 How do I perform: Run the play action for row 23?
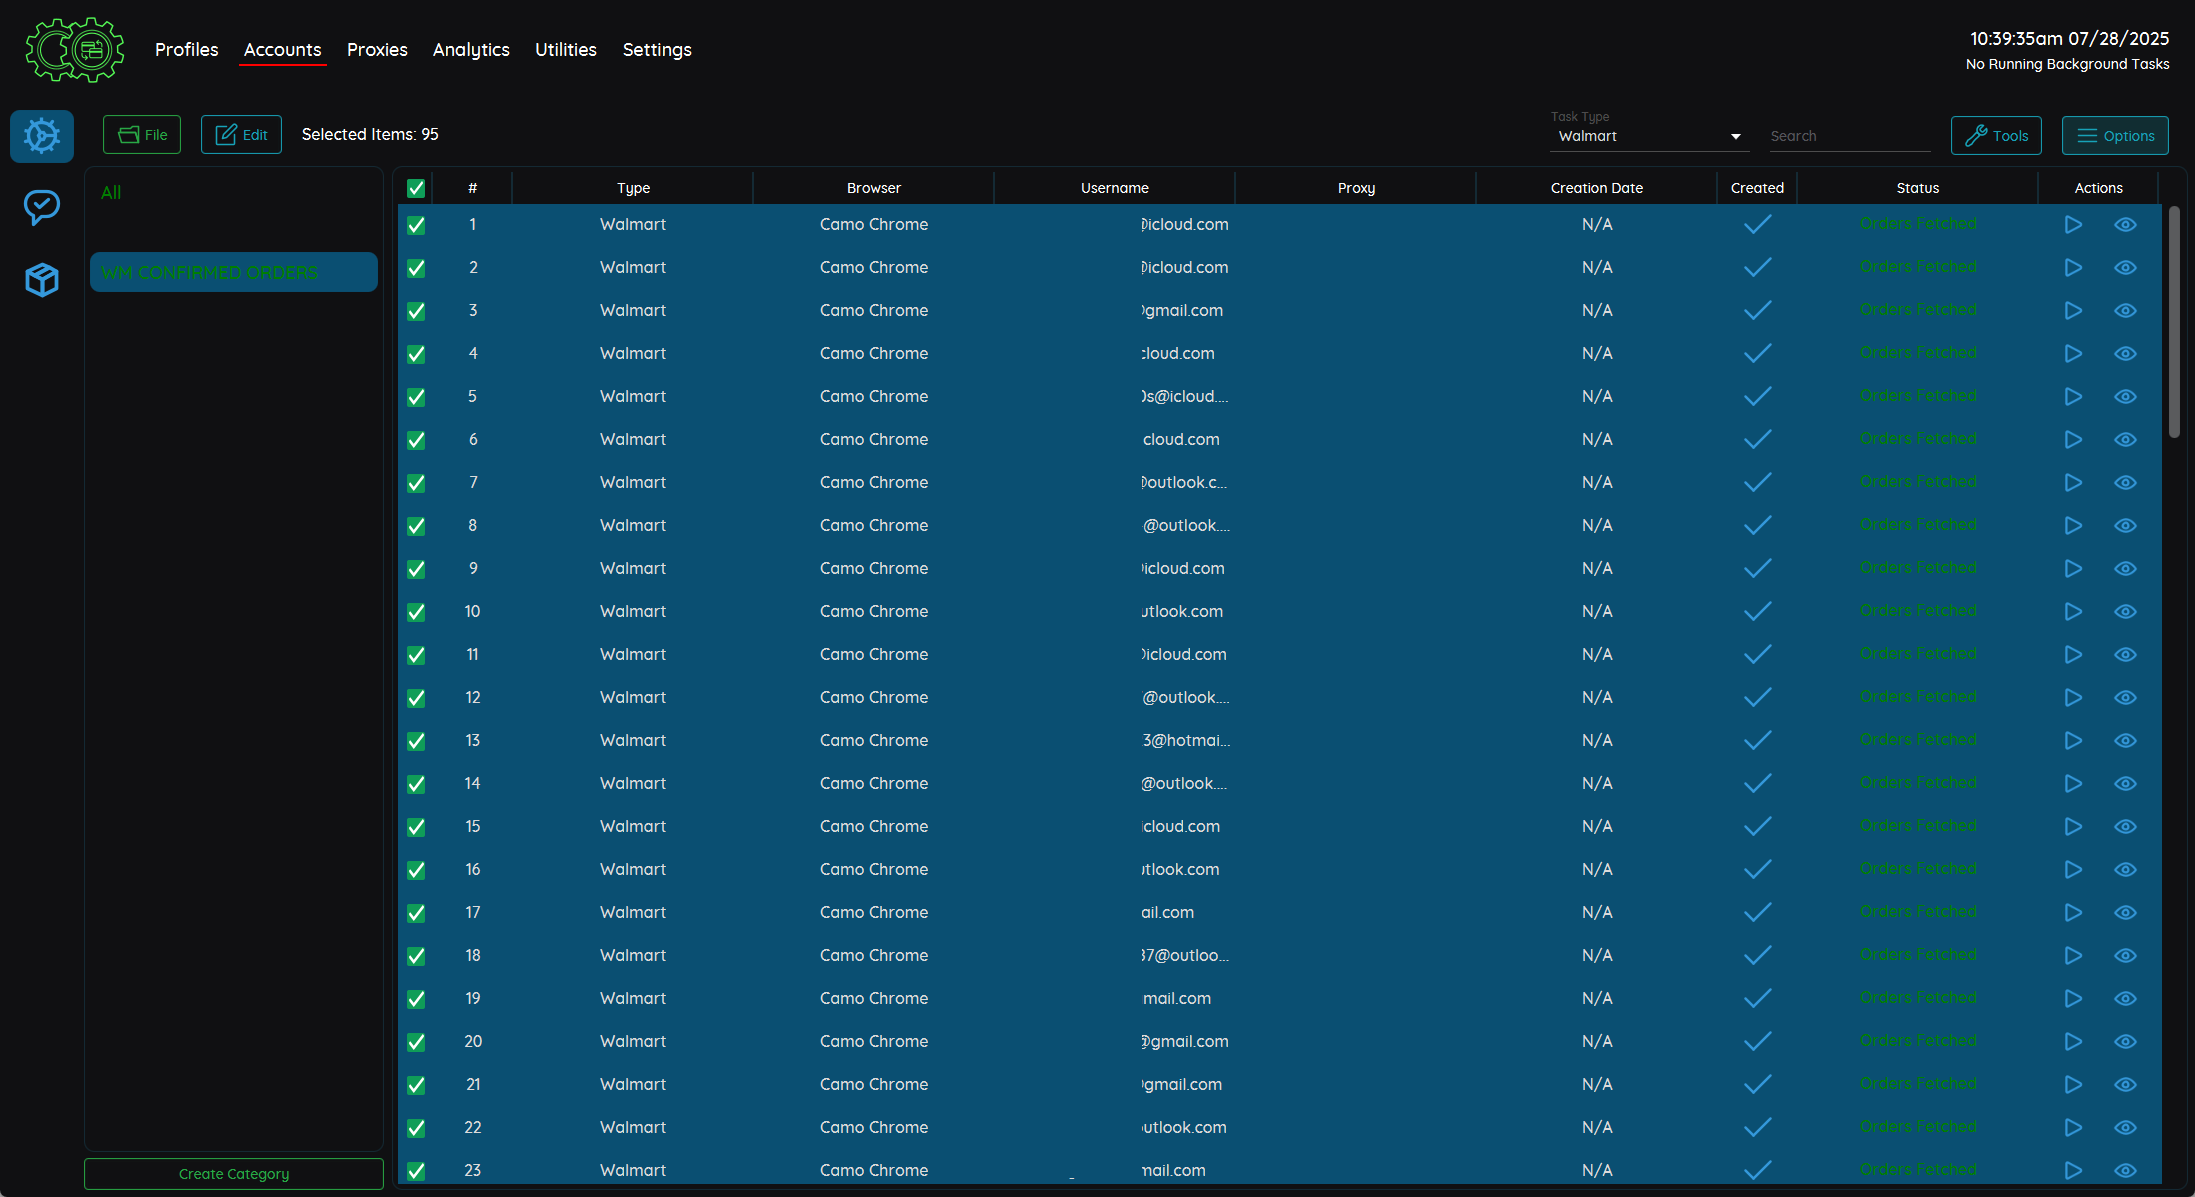coord(2073,1171)
